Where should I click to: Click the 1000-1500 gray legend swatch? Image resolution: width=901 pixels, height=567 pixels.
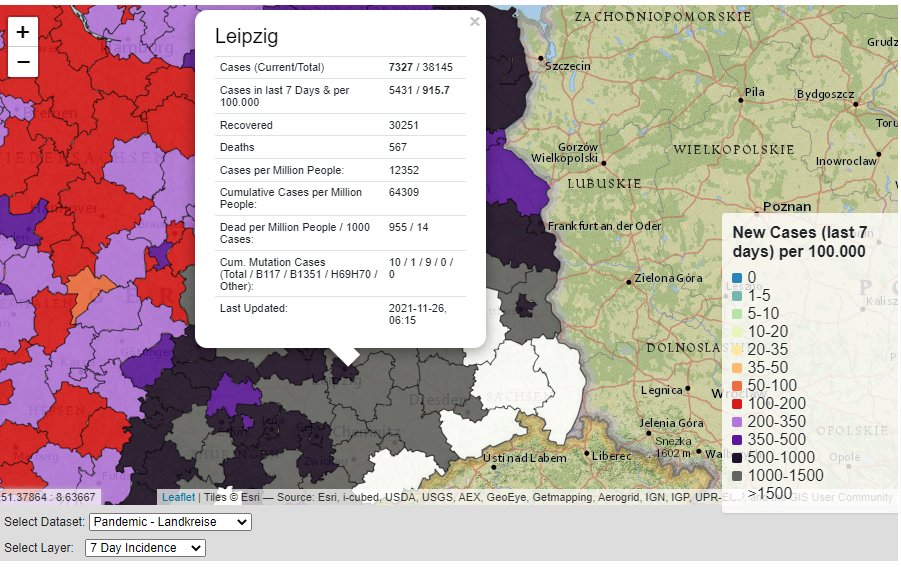(737, 476)
